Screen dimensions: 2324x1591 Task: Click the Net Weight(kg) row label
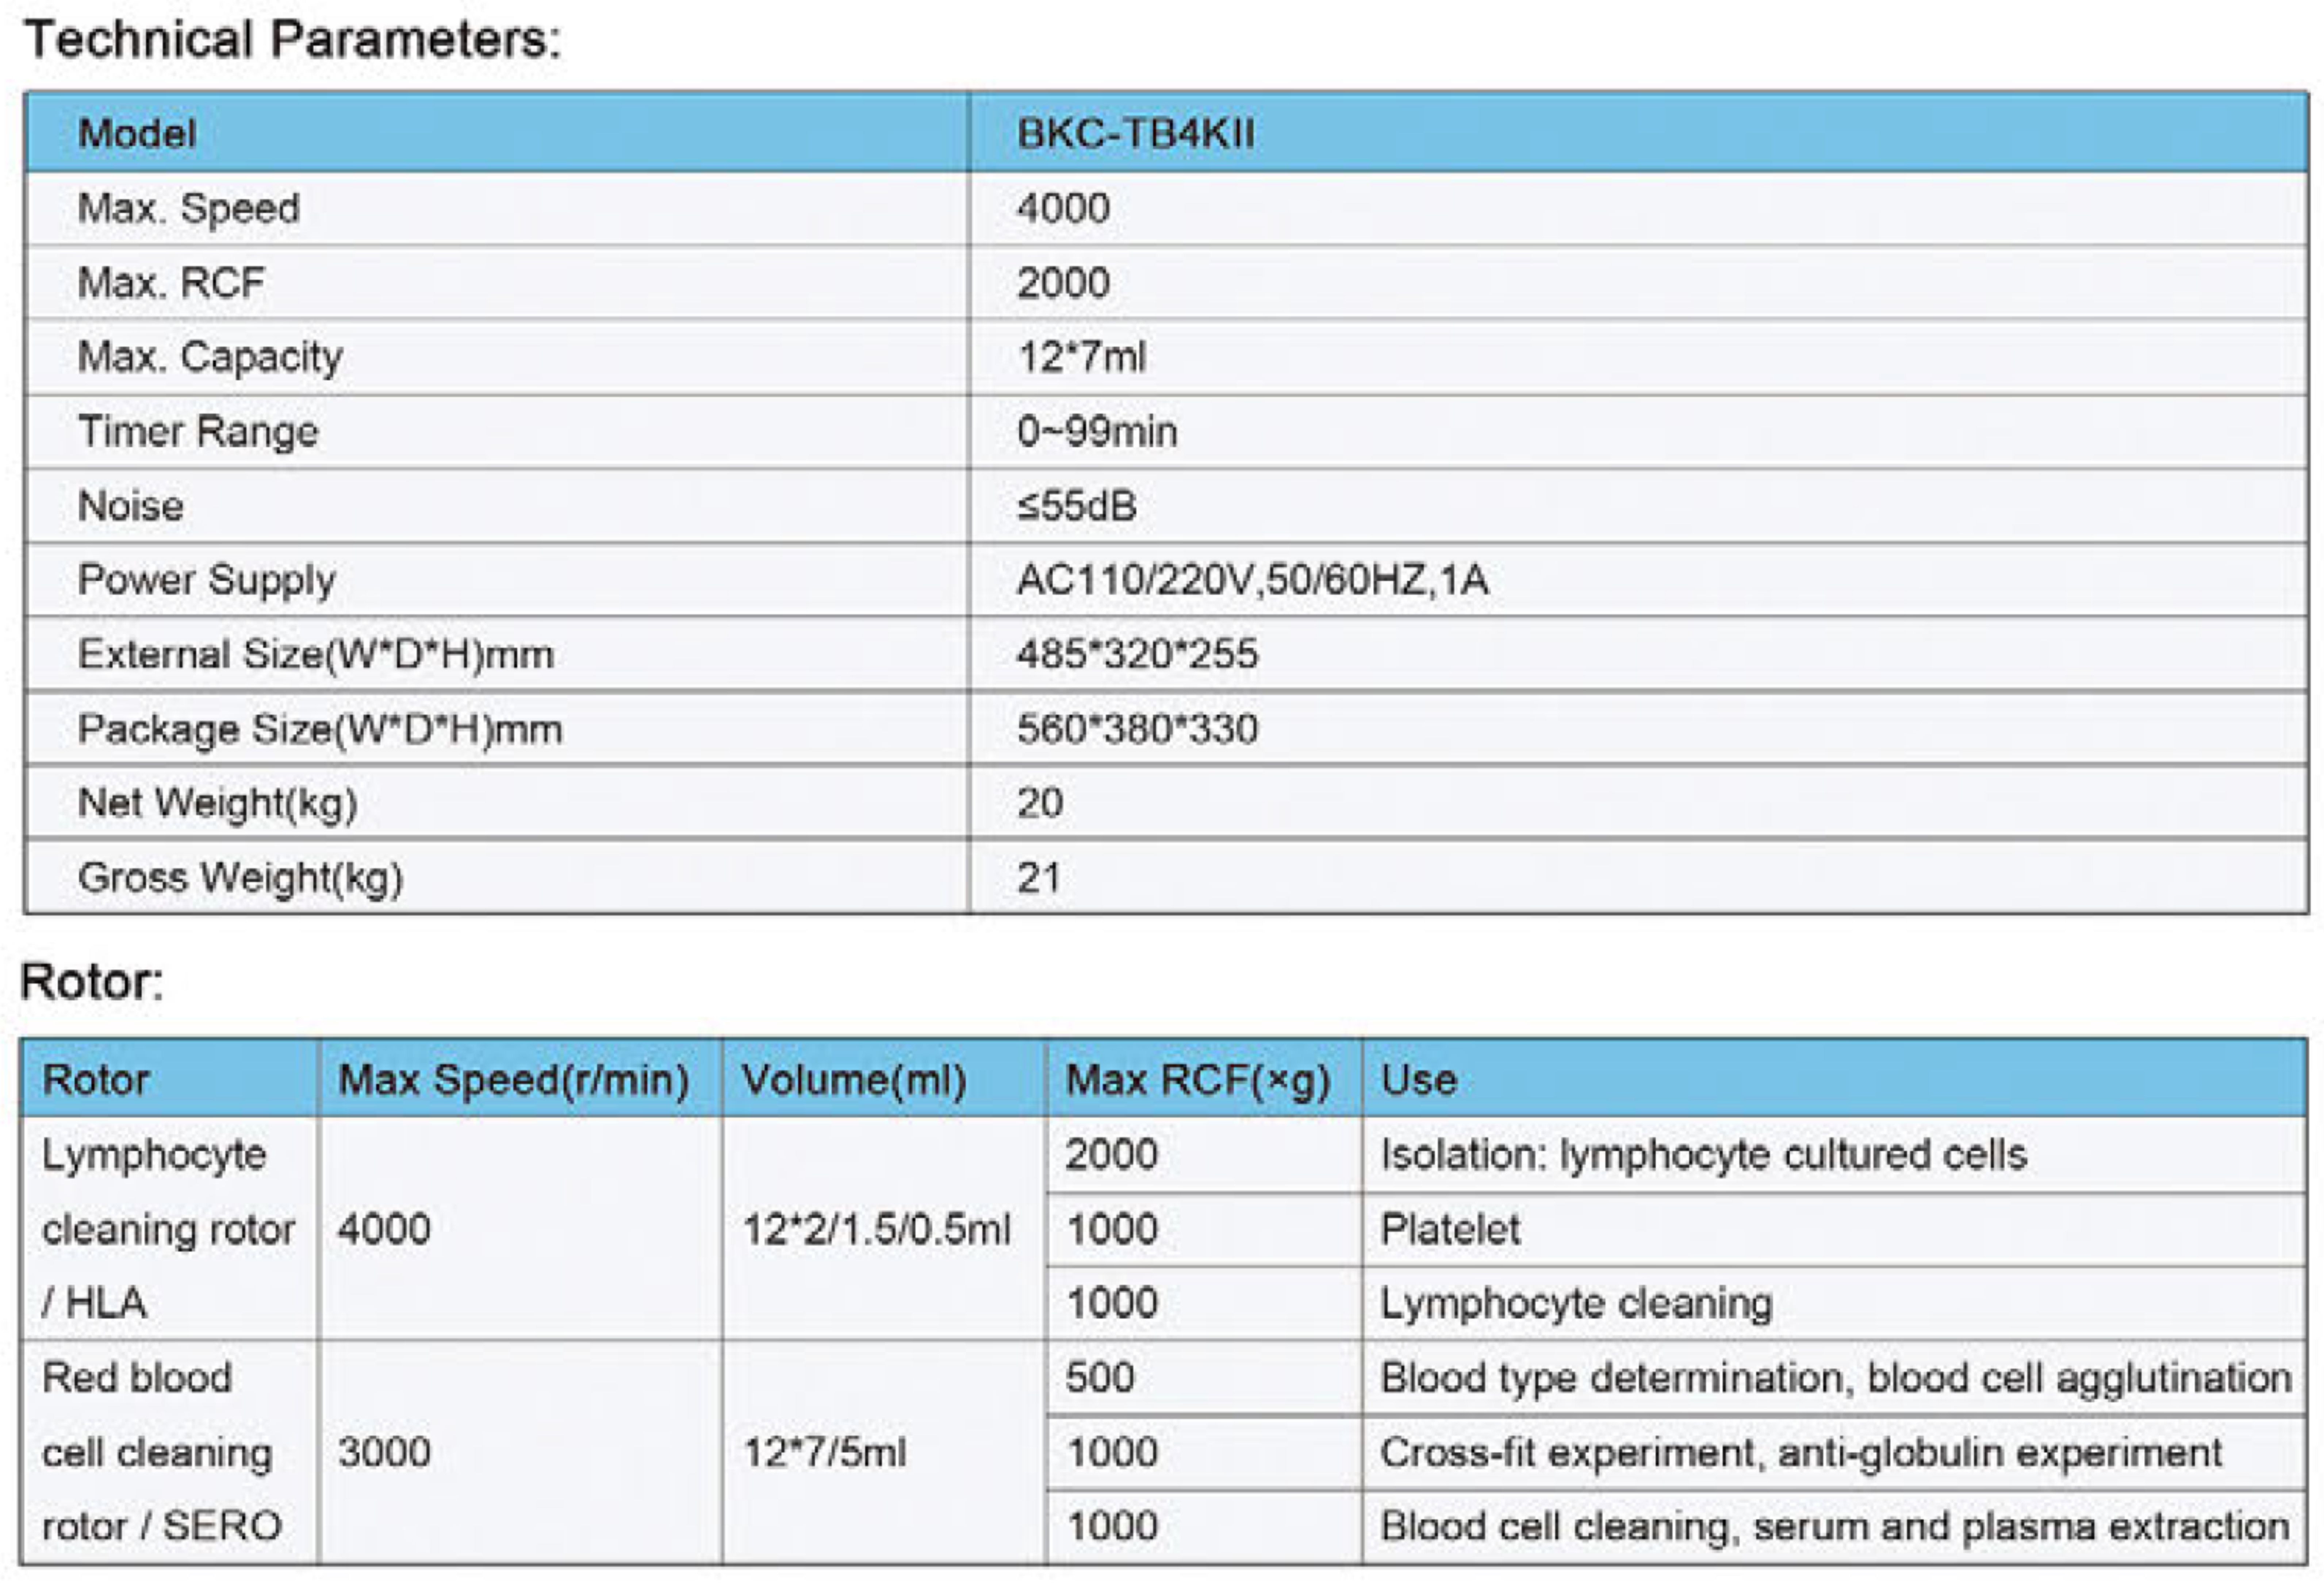(217, 803)
